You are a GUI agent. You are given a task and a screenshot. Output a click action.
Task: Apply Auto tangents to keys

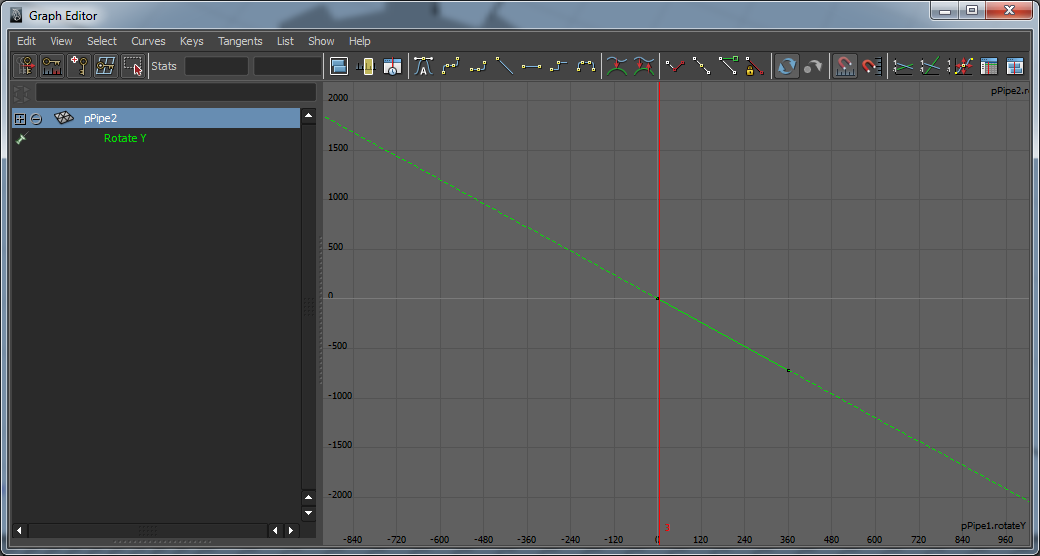click(423, 67)
